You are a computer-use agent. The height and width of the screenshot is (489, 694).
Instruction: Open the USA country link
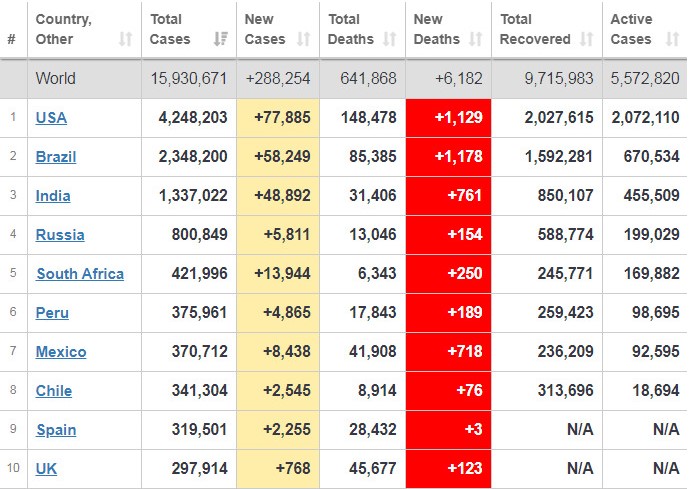coord(51,118)
